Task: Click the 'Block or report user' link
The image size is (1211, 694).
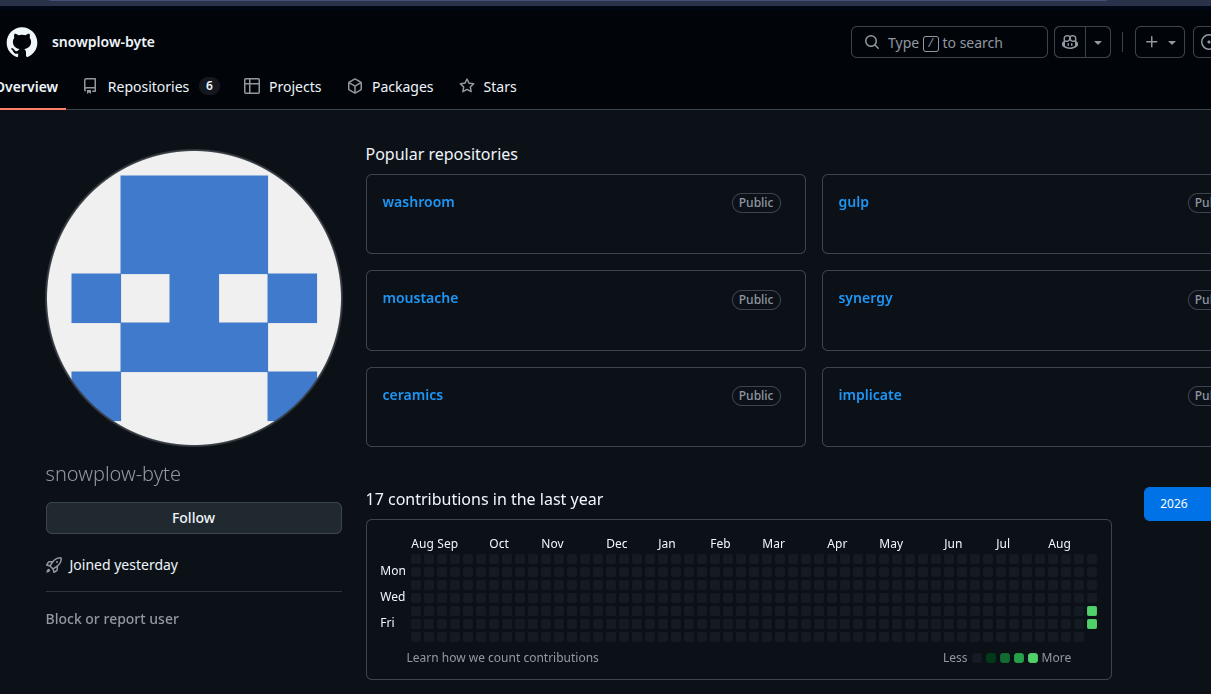Action: pyautogui.click(x=112, y=619)
